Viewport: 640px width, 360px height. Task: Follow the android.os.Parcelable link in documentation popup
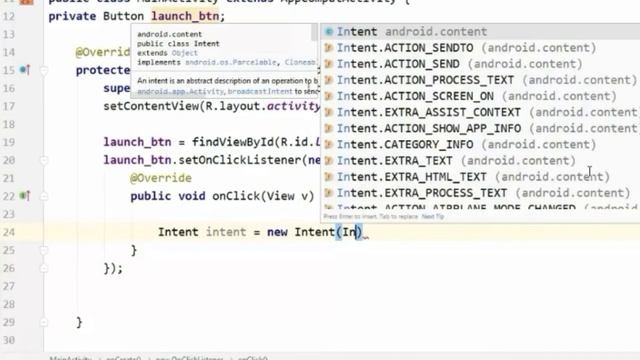point(231,62)
